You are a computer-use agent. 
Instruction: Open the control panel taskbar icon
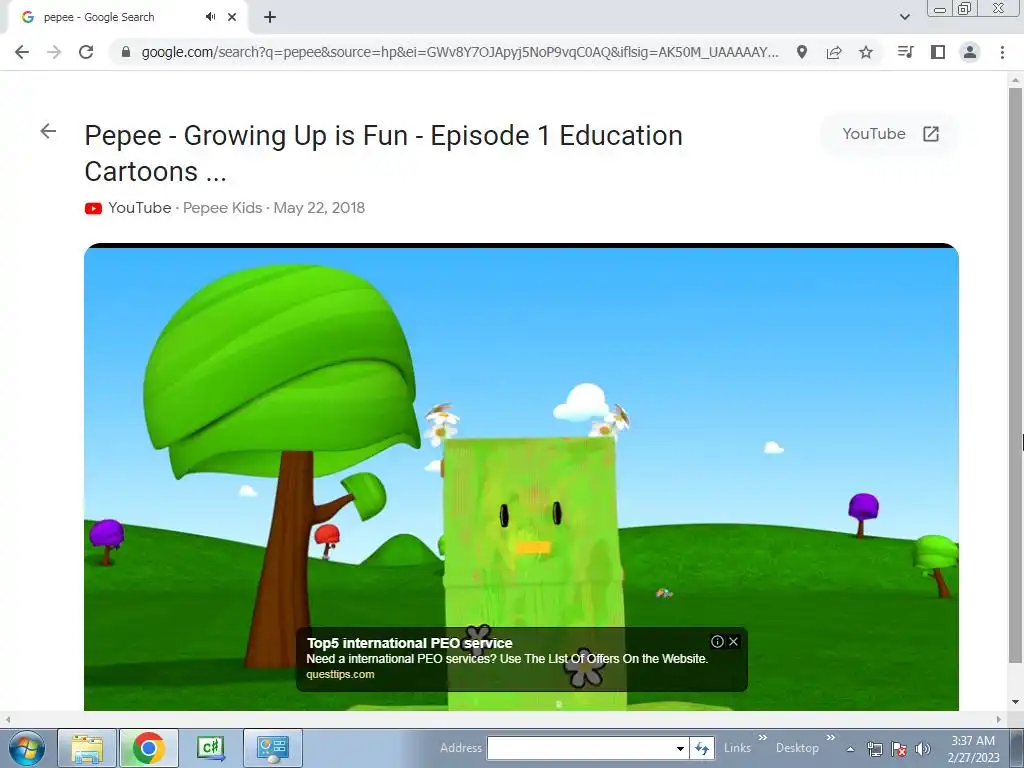272,748
